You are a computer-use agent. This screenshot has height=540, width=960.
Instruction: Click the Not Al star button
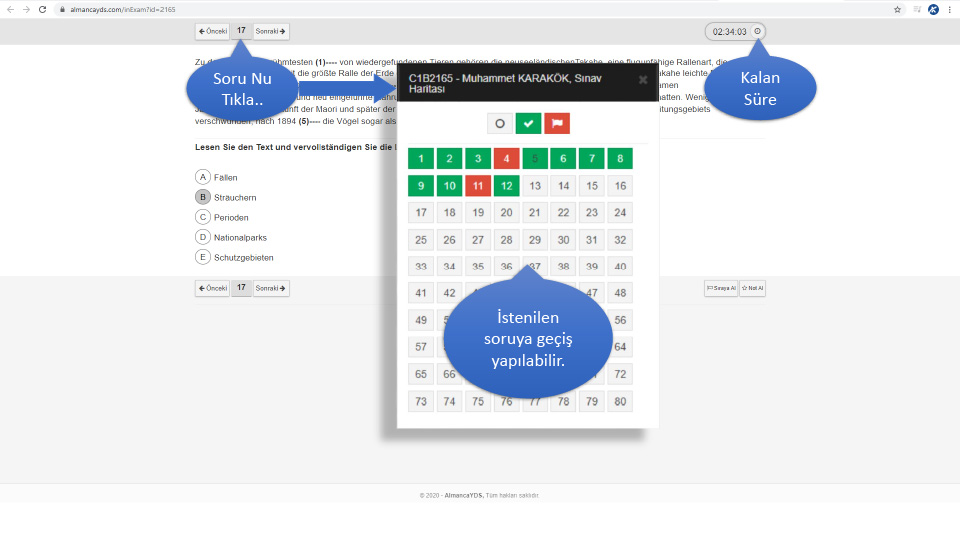752,288
